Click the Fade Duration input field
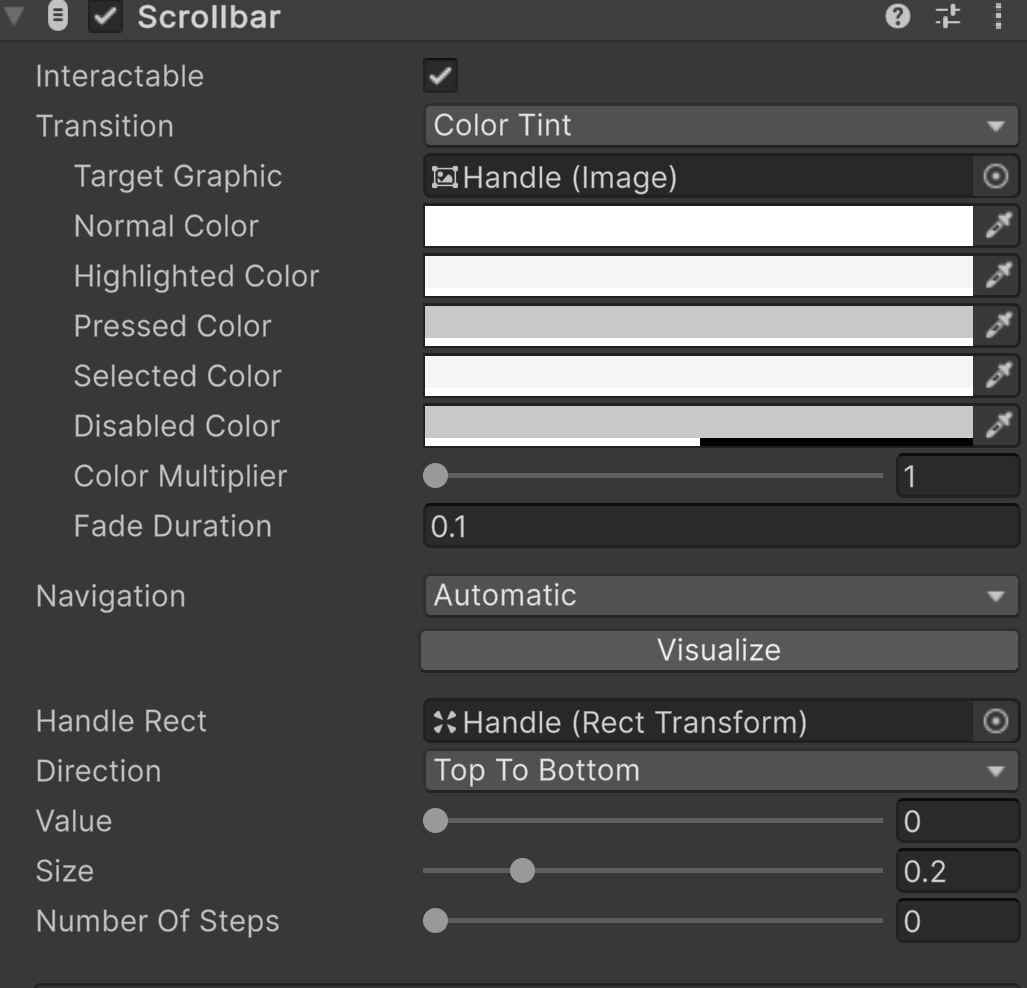 (x=721, y=525)
